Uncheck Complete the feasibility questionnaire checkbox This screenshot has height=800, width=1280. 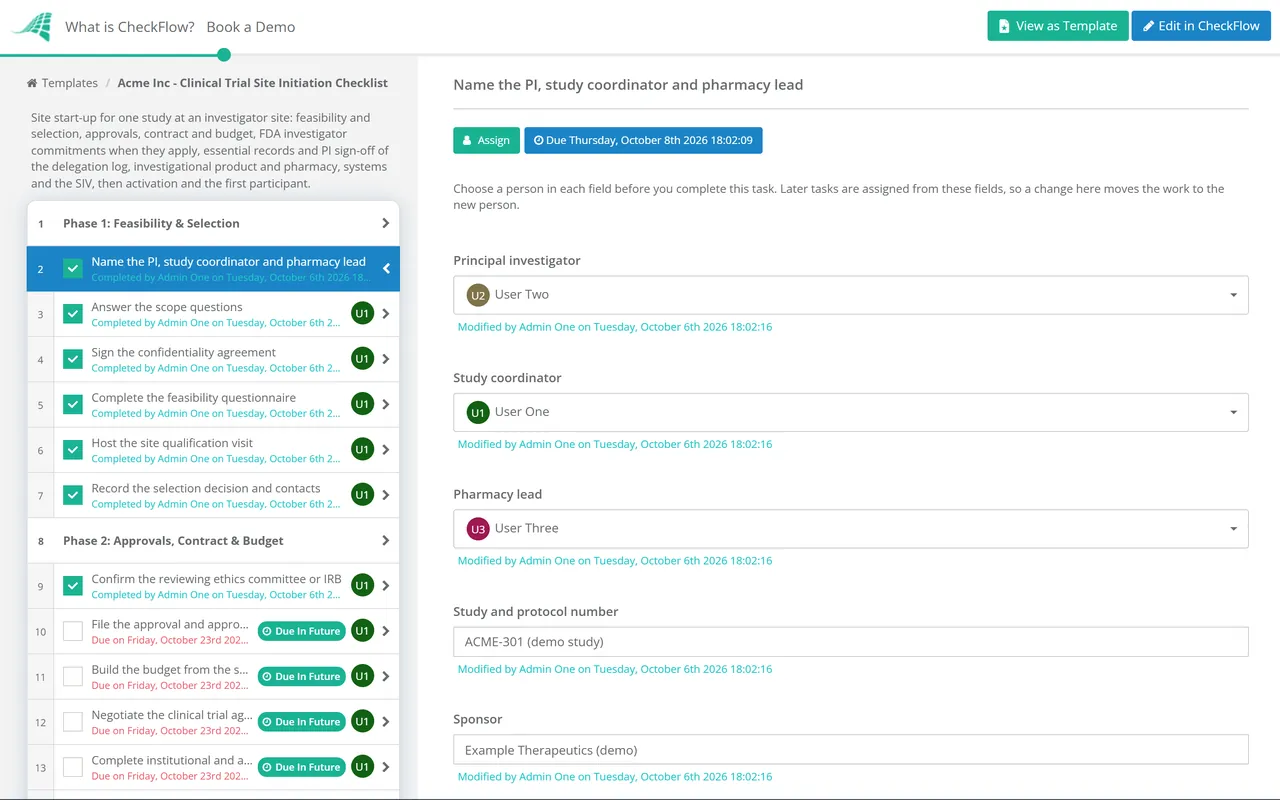point(73,405)
